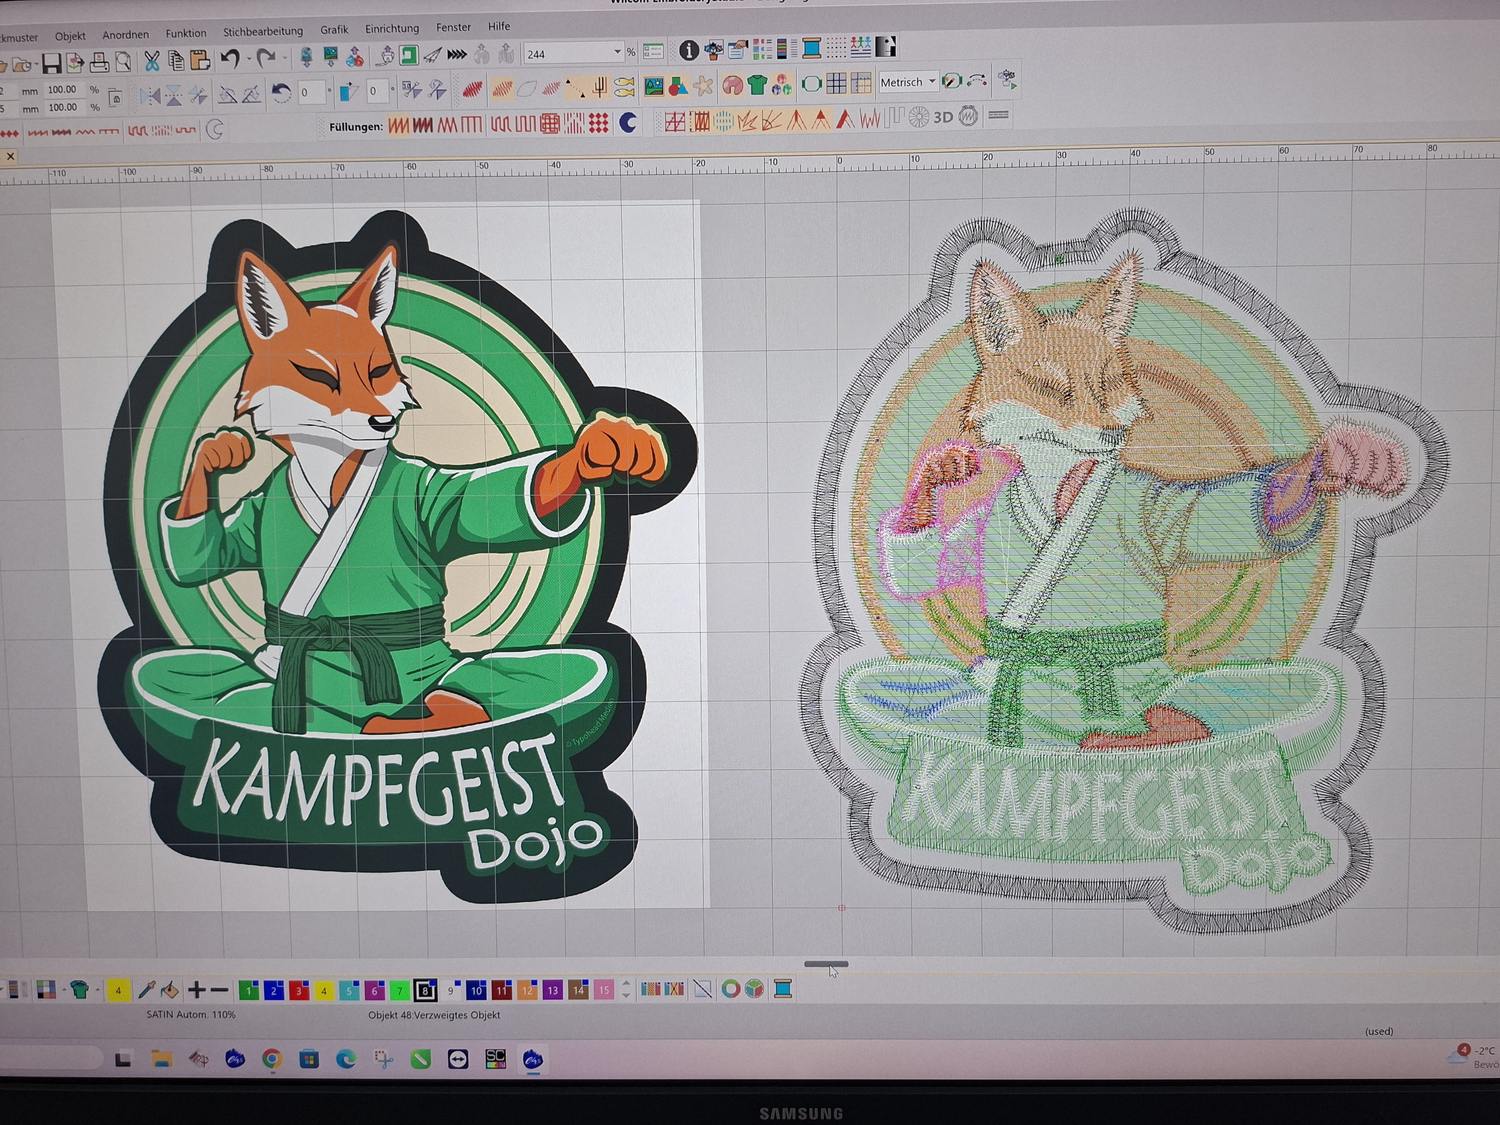Screen dimensions: 1500x1125
Task: Open Google Chrome from the taskbar
Action: pyautogui.click(x=271, y=1059)
